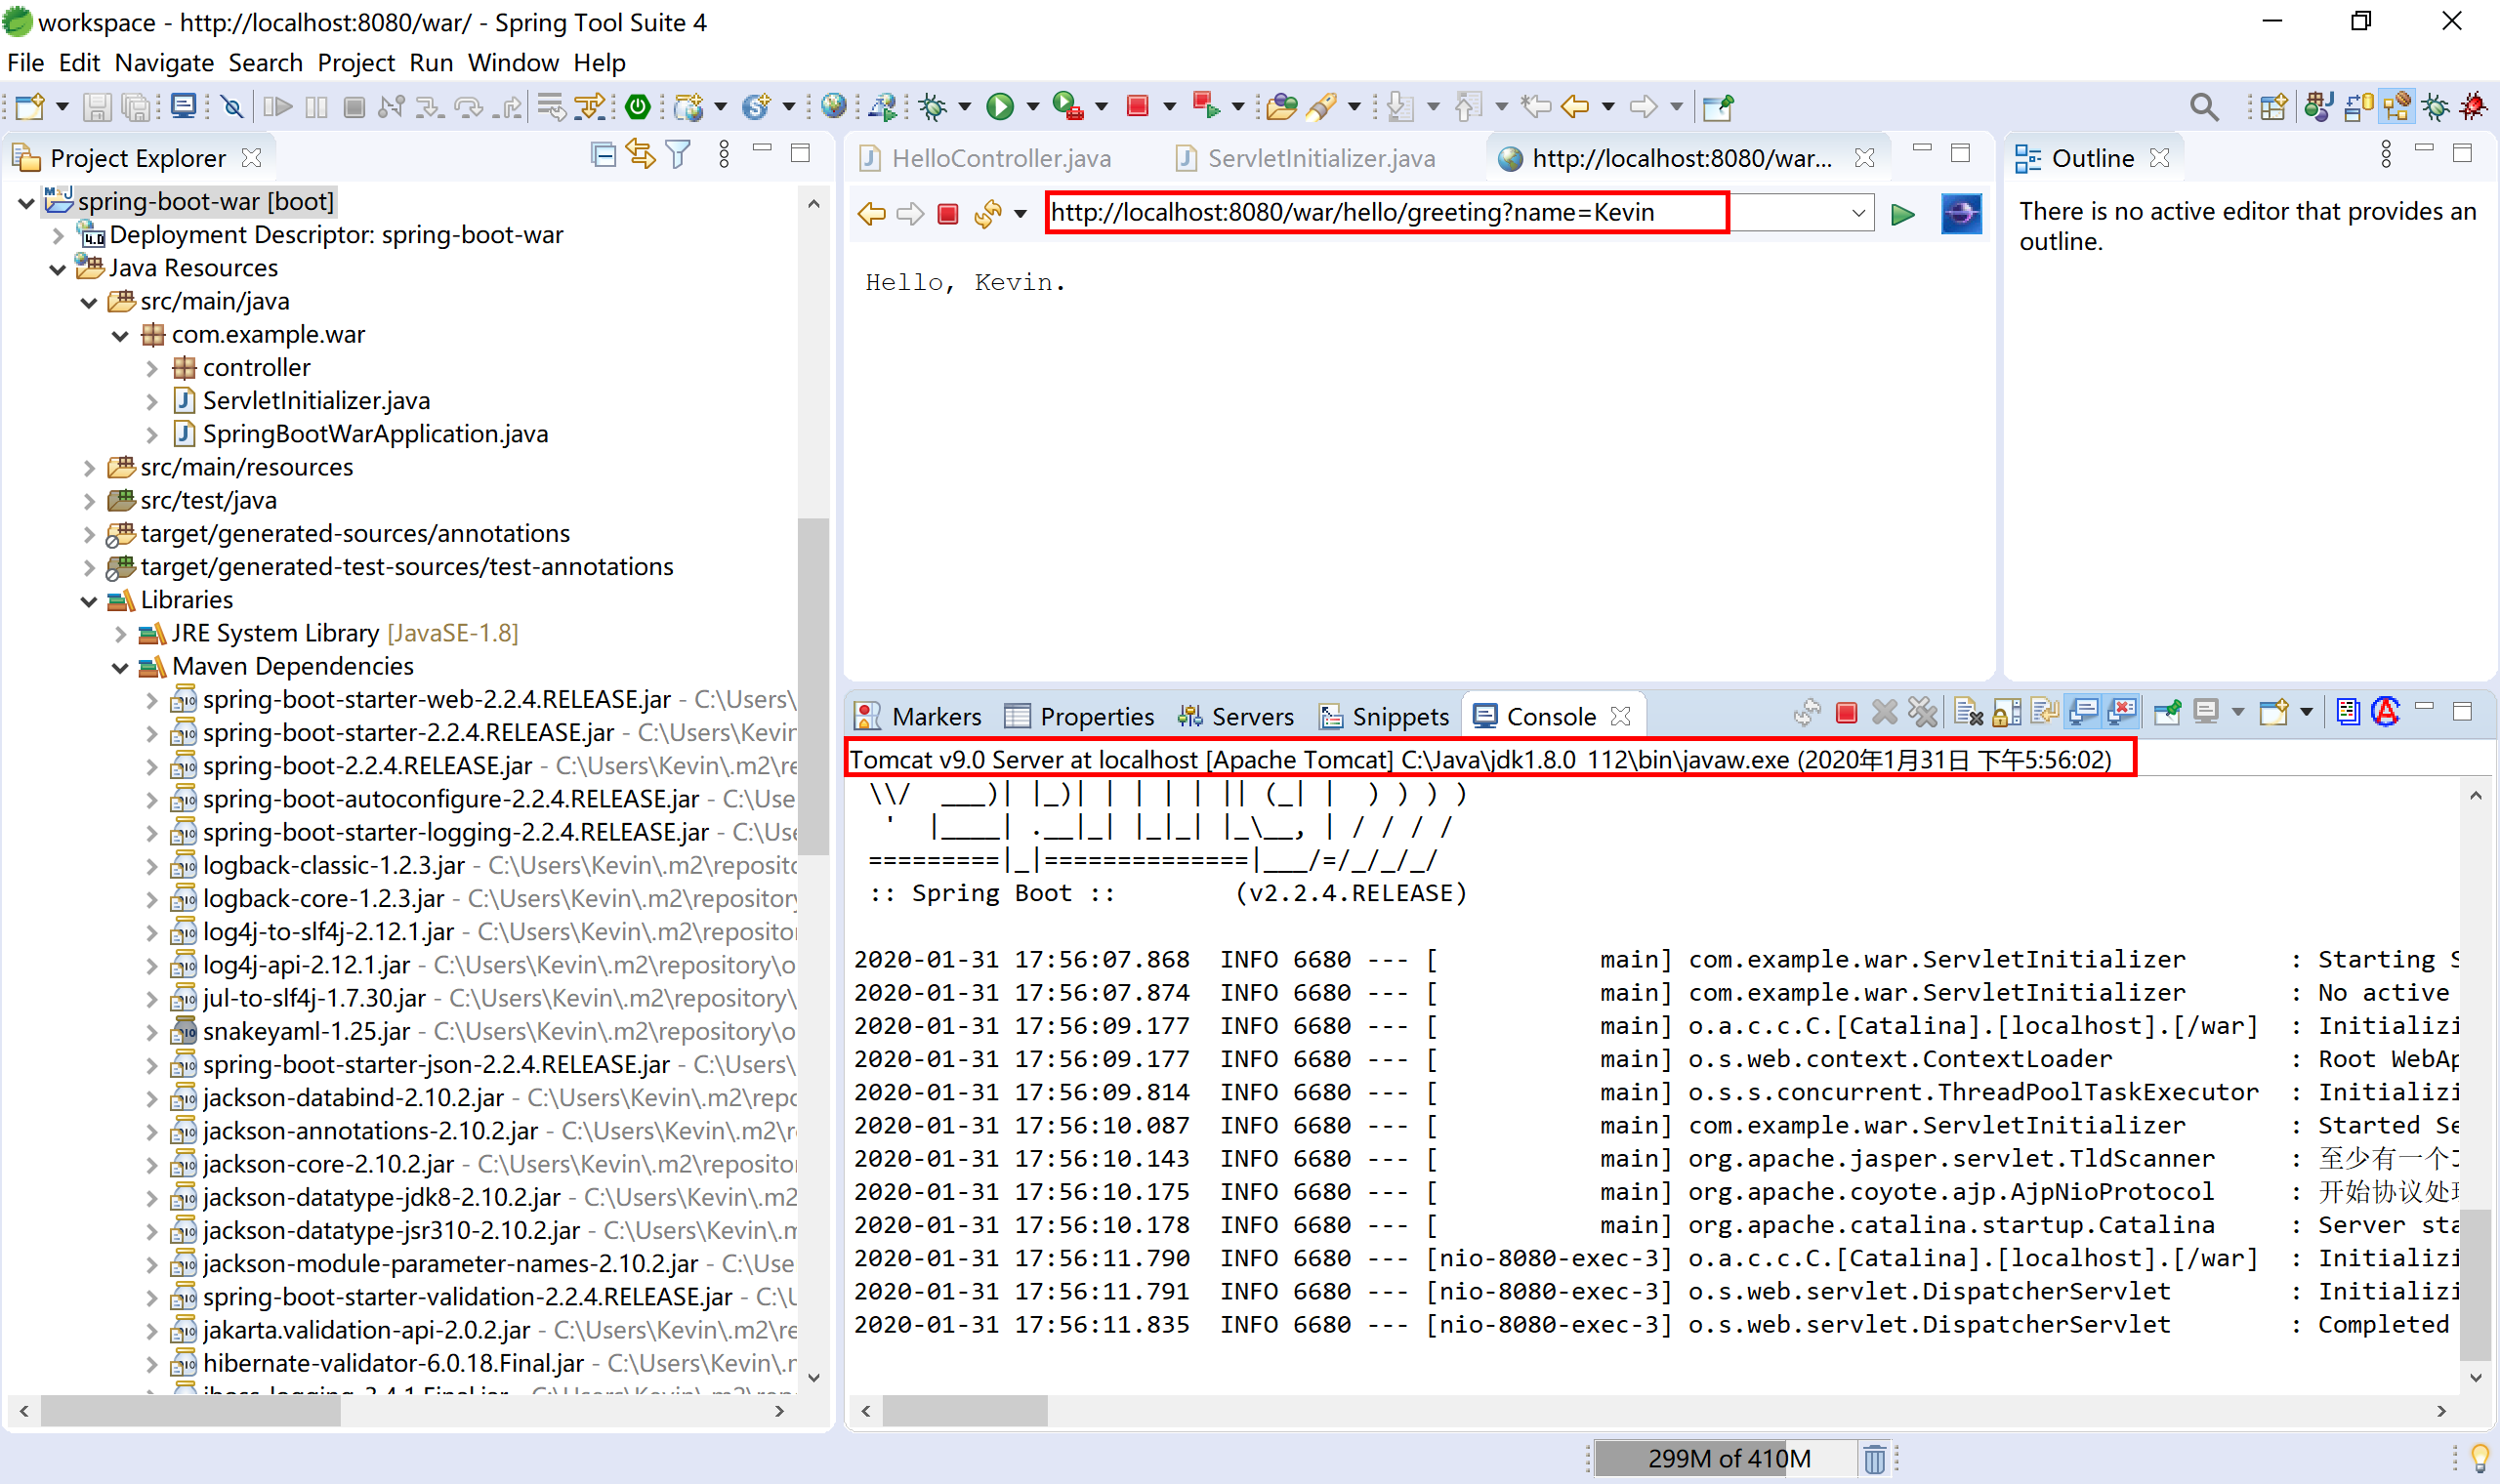Select SpringBootWarApplication.java in the tree

[x=375, y=434]
